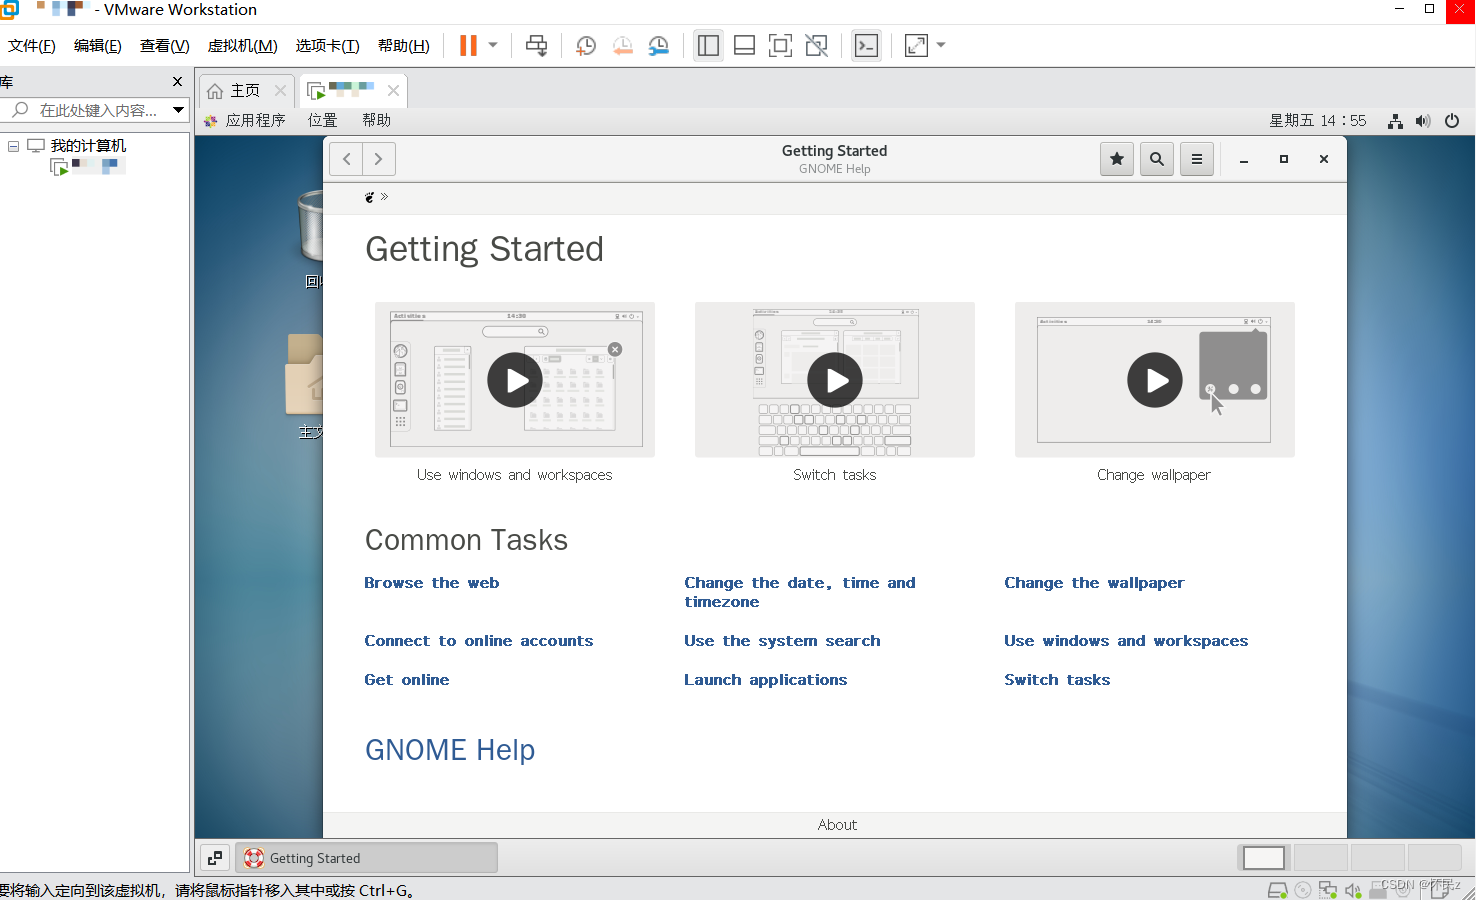1476x900 pixels.
Task: Click the hard disk status icon
Action: (x=1277, y=890)
